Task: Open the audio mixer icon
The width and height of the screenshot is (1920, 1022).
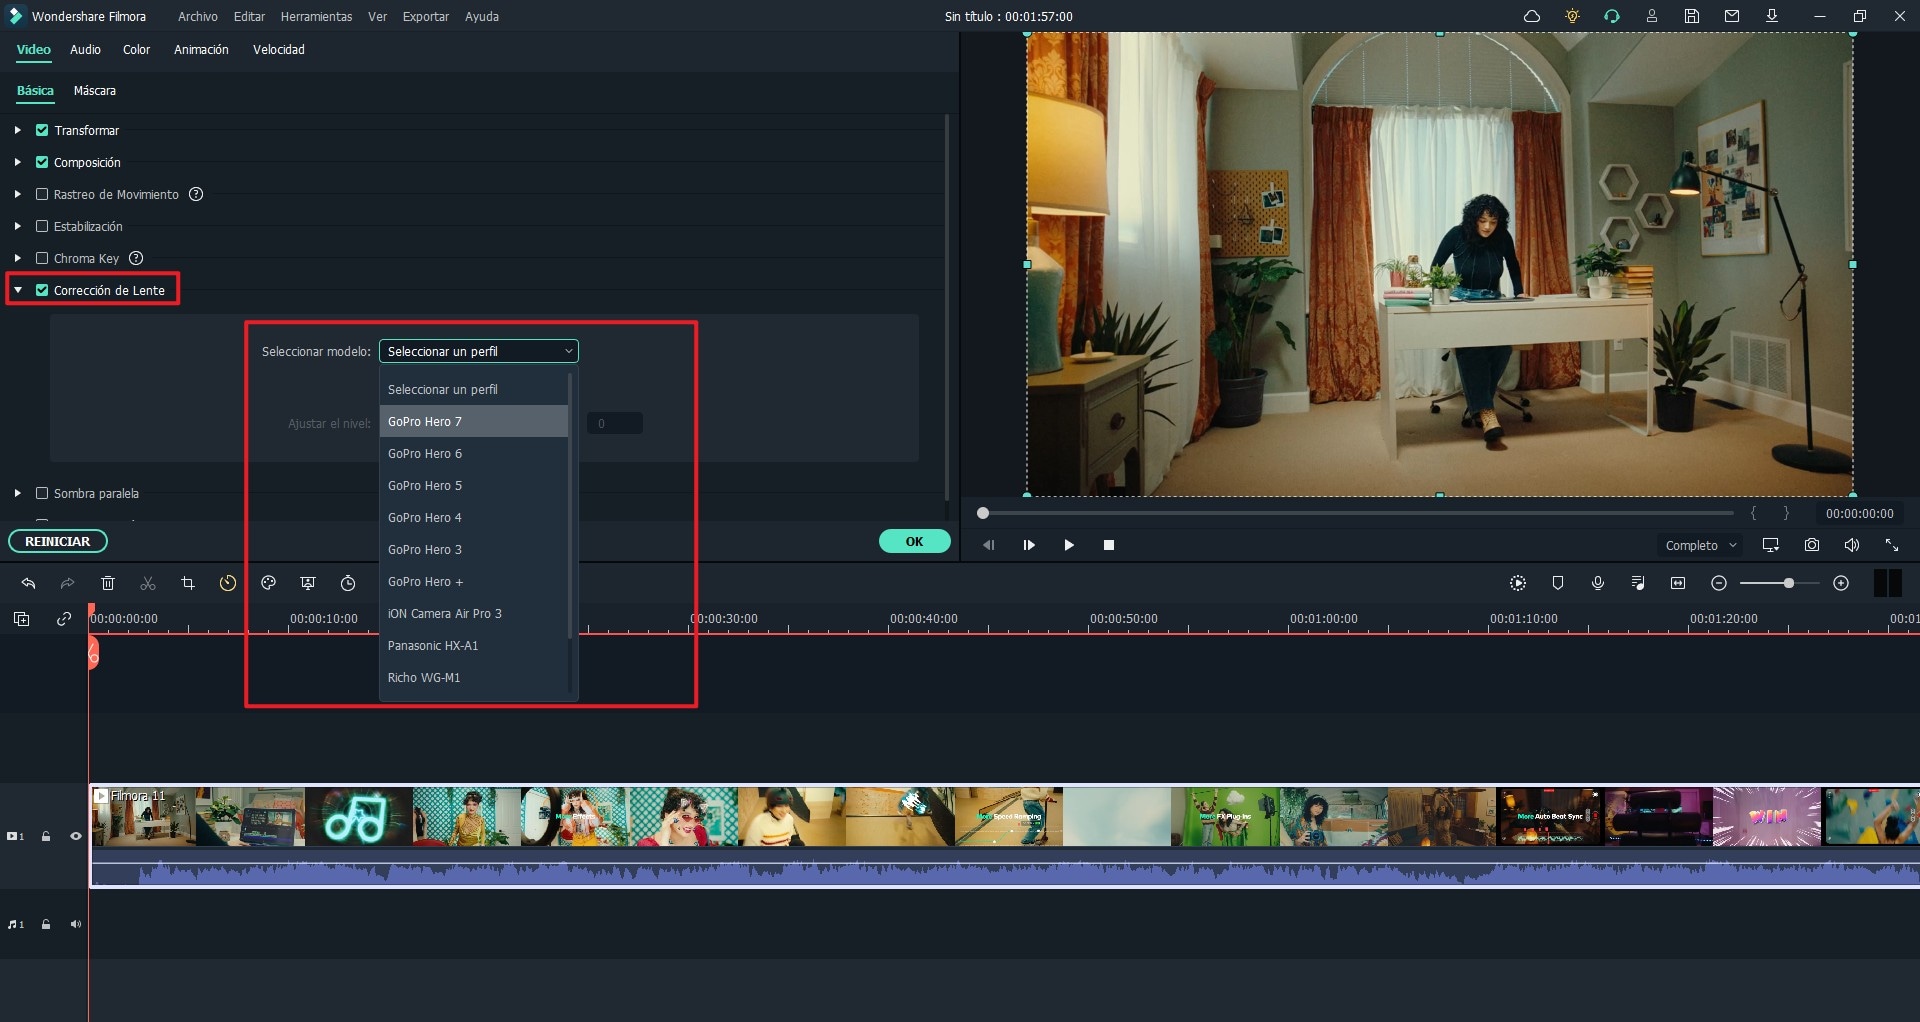Action: pyautogui.click(x=1638, y=583)
